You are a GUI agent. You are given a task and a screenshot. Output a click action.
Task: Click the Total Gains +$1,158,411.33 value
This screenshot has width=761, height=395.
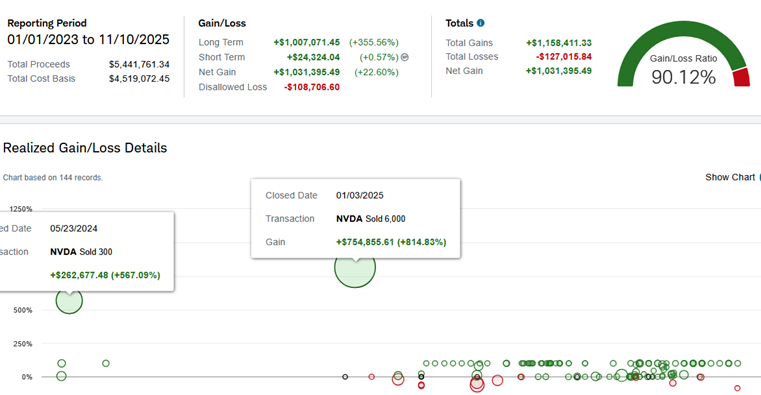559,43
